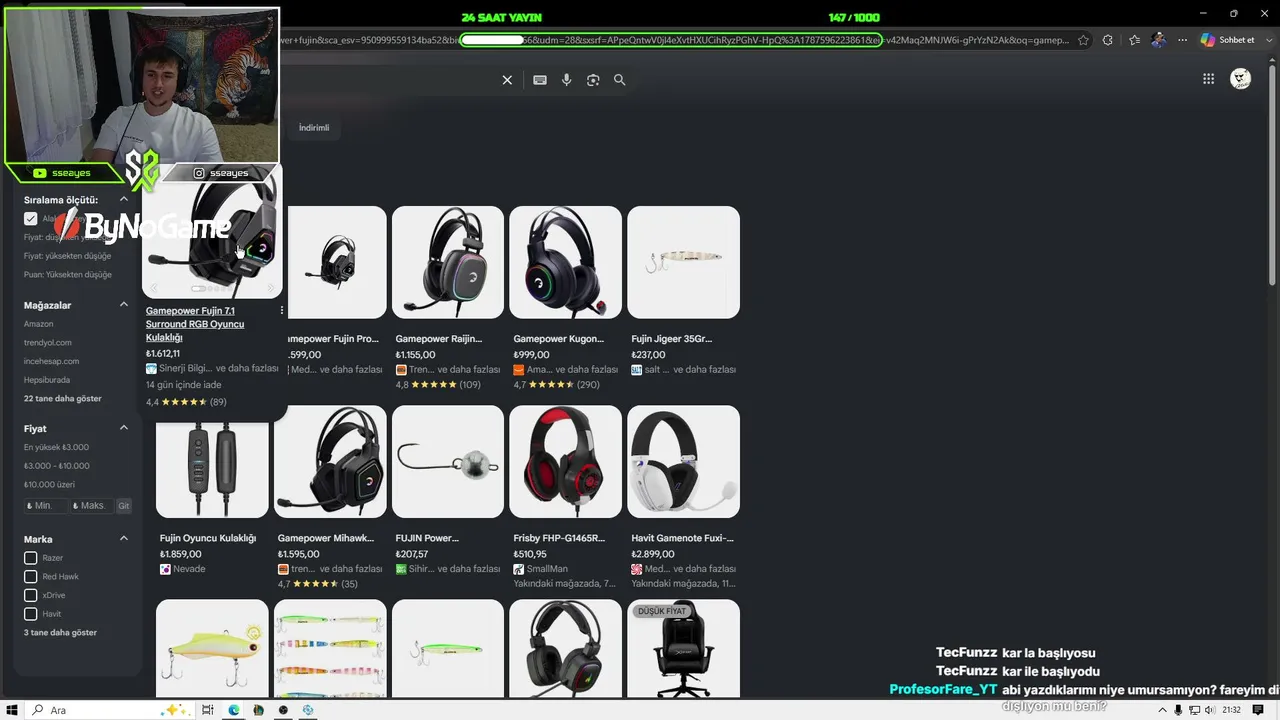This screenshot has height=720, width=1280.
Task: Open the Gamepower Raijin headset thumbnail
Action: [x=448, y=262]
